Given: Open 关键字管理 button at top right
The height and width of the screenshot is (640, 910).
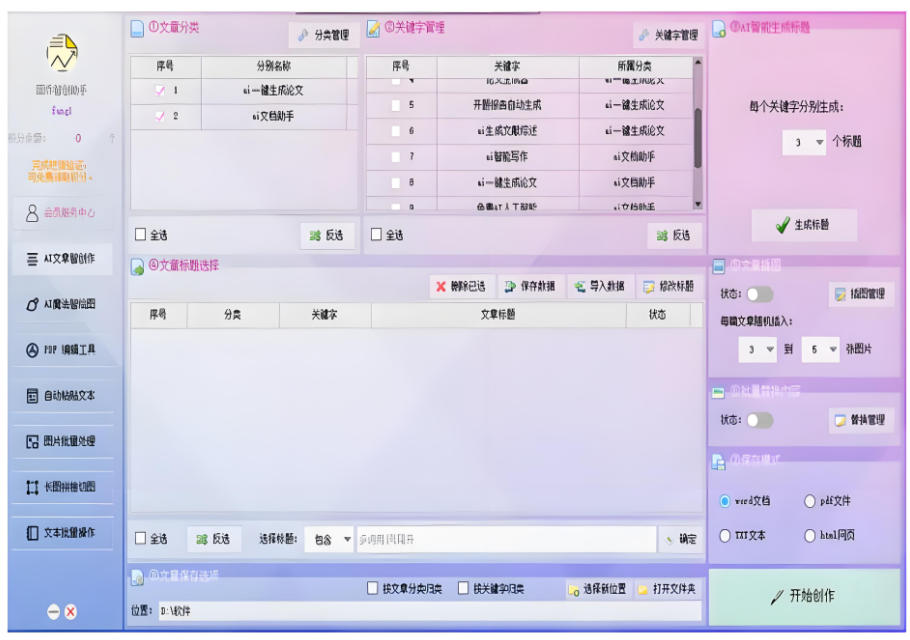Looking at the screenshot, I should 668,35.
